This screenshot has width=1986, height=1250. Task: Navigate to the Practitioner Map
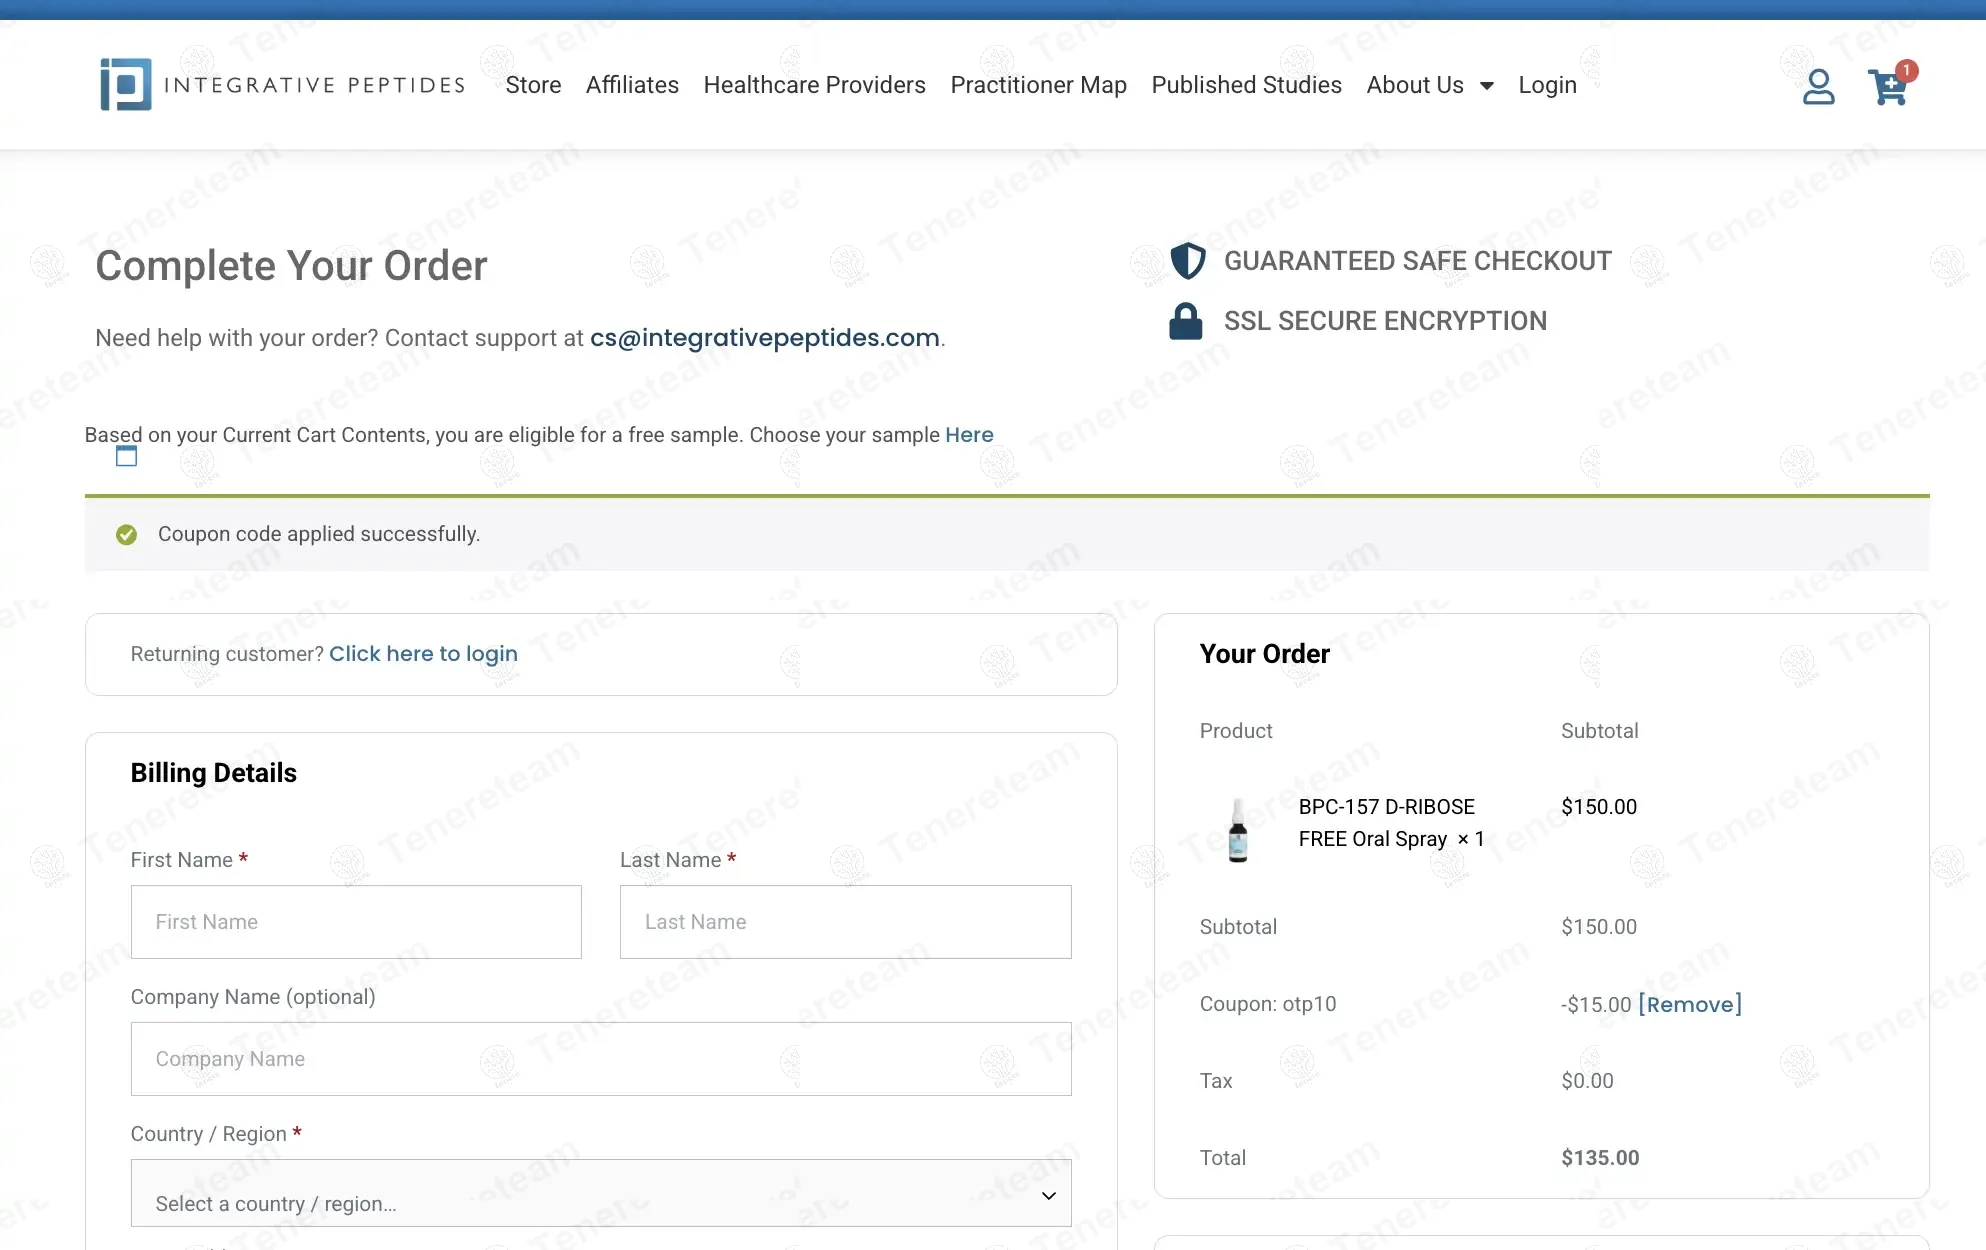(1038, 85)
